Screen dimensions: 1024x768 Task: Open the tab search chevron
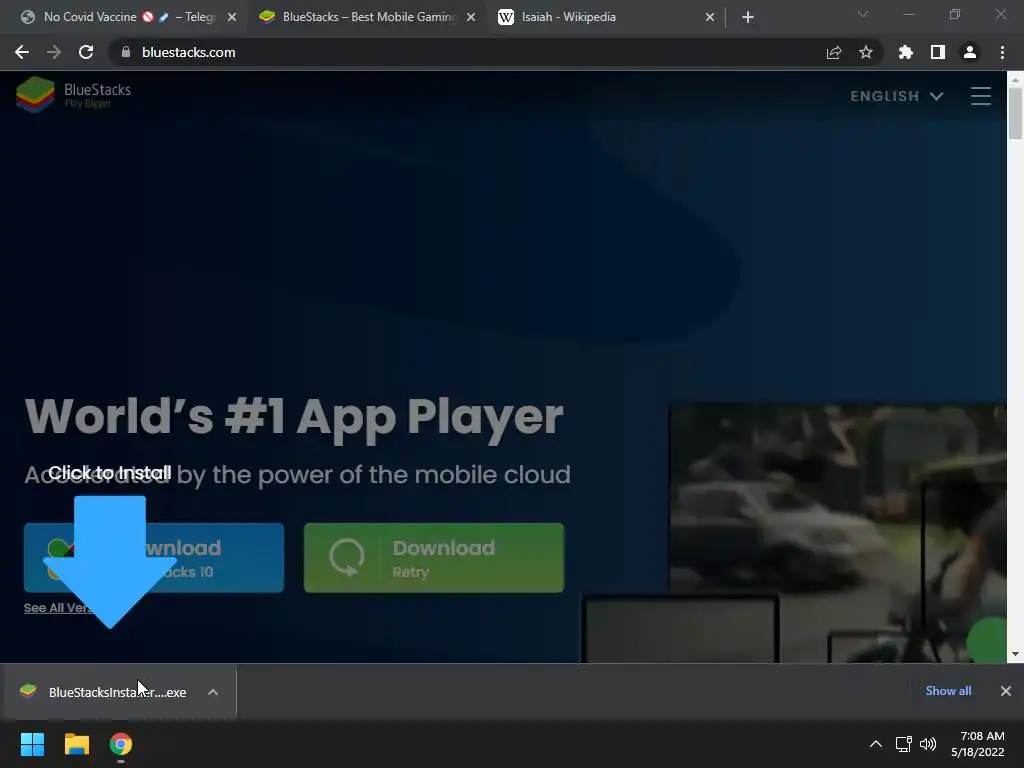coord(863,14)
